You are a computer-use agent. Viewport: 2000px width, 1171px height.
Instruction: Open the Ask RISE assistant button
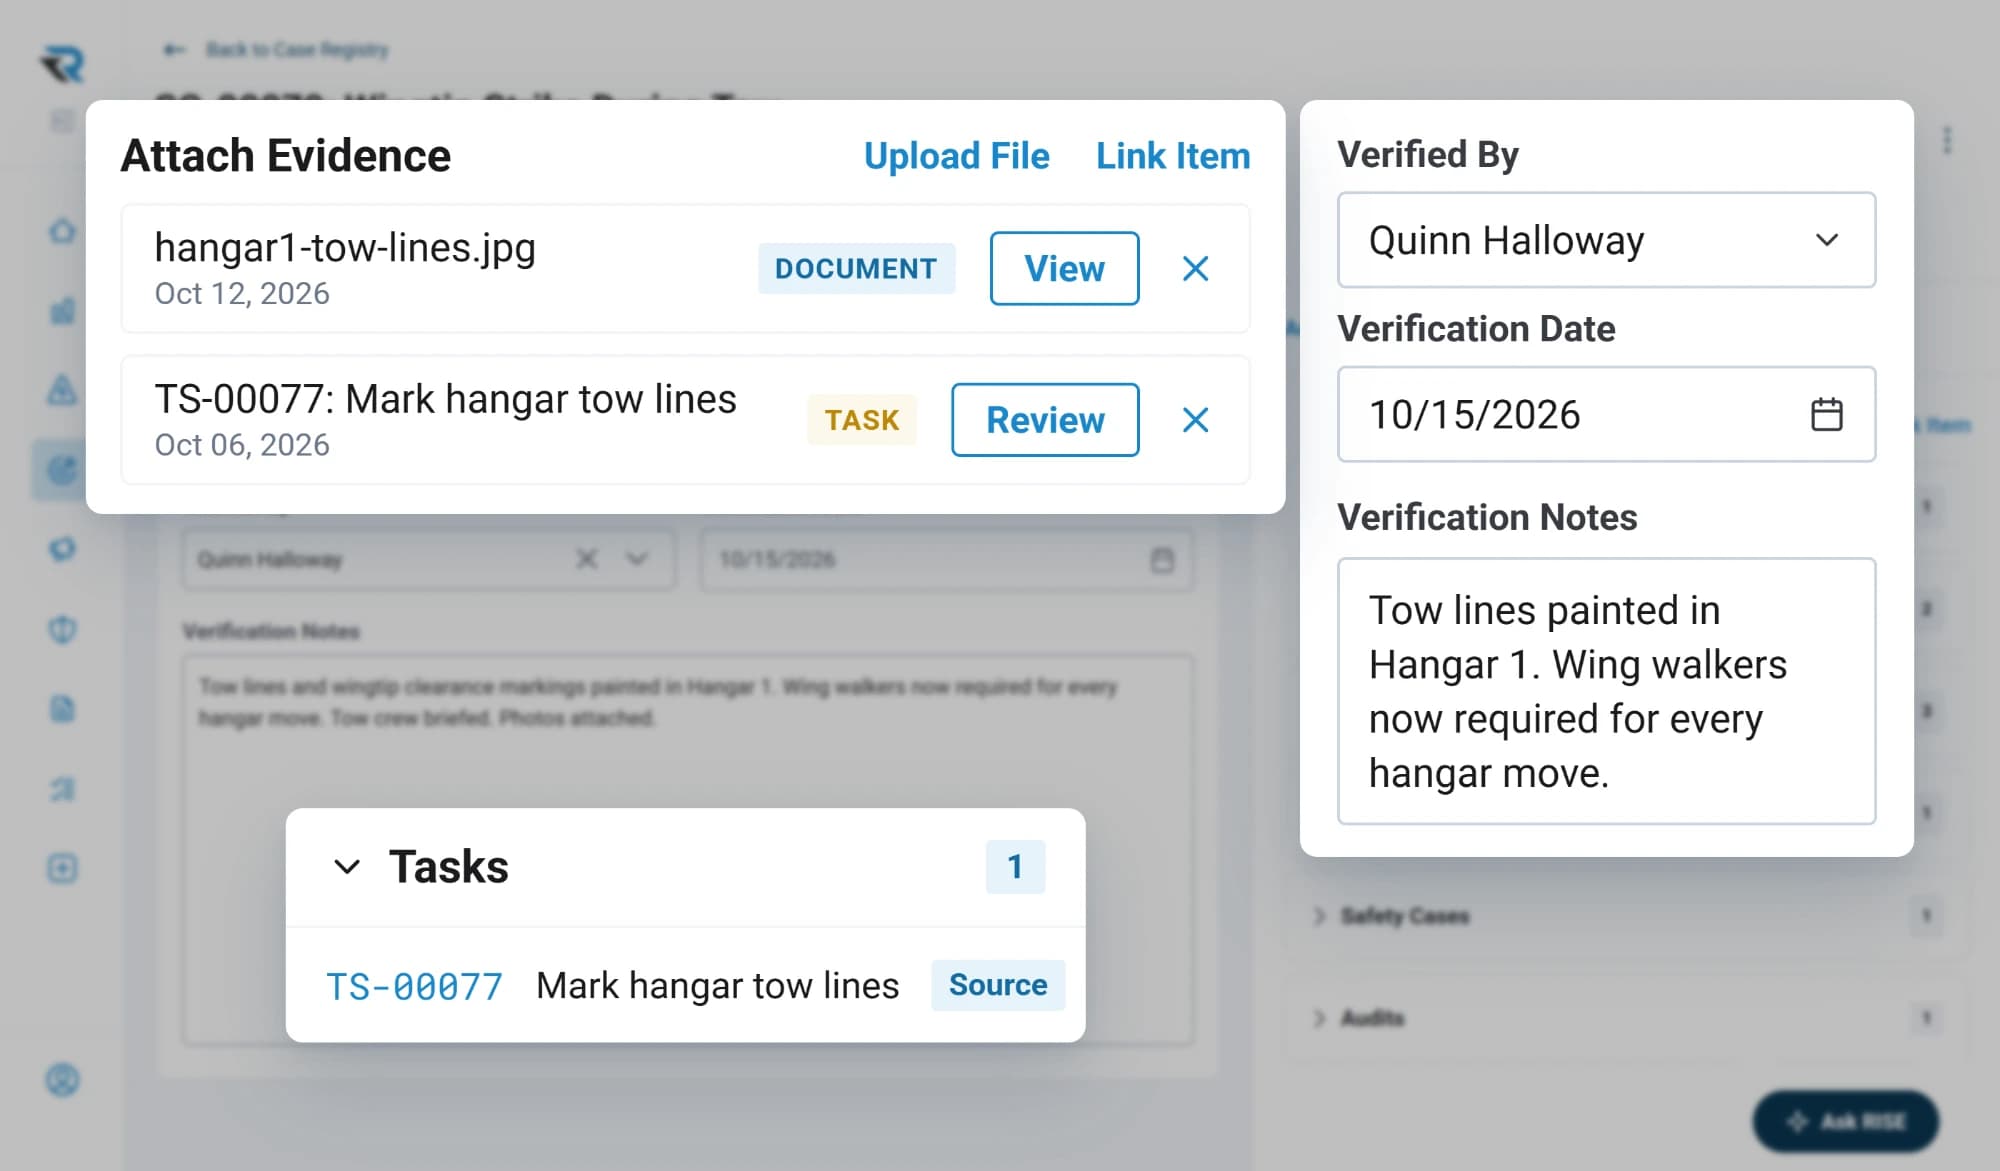pyautogui.click(x=1845, y=1121)
